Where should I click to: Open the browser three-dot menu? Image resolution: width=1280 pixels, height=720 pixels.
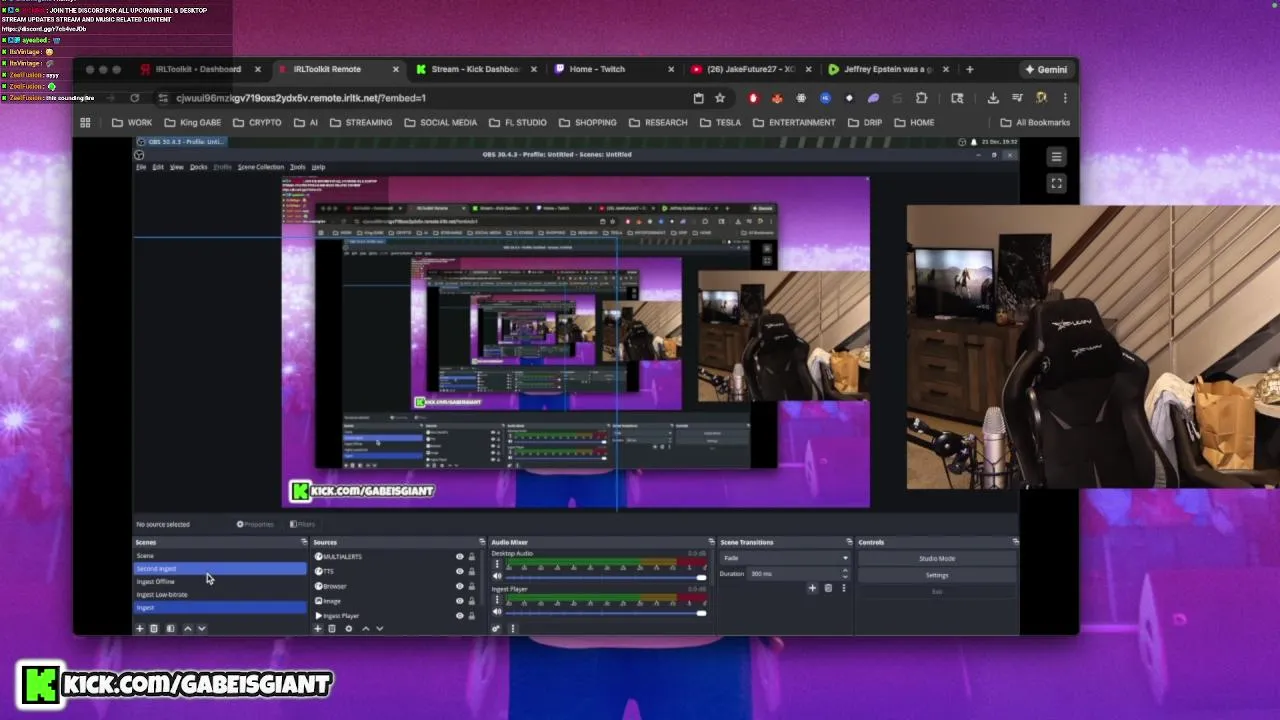(x=1065, y=98)
